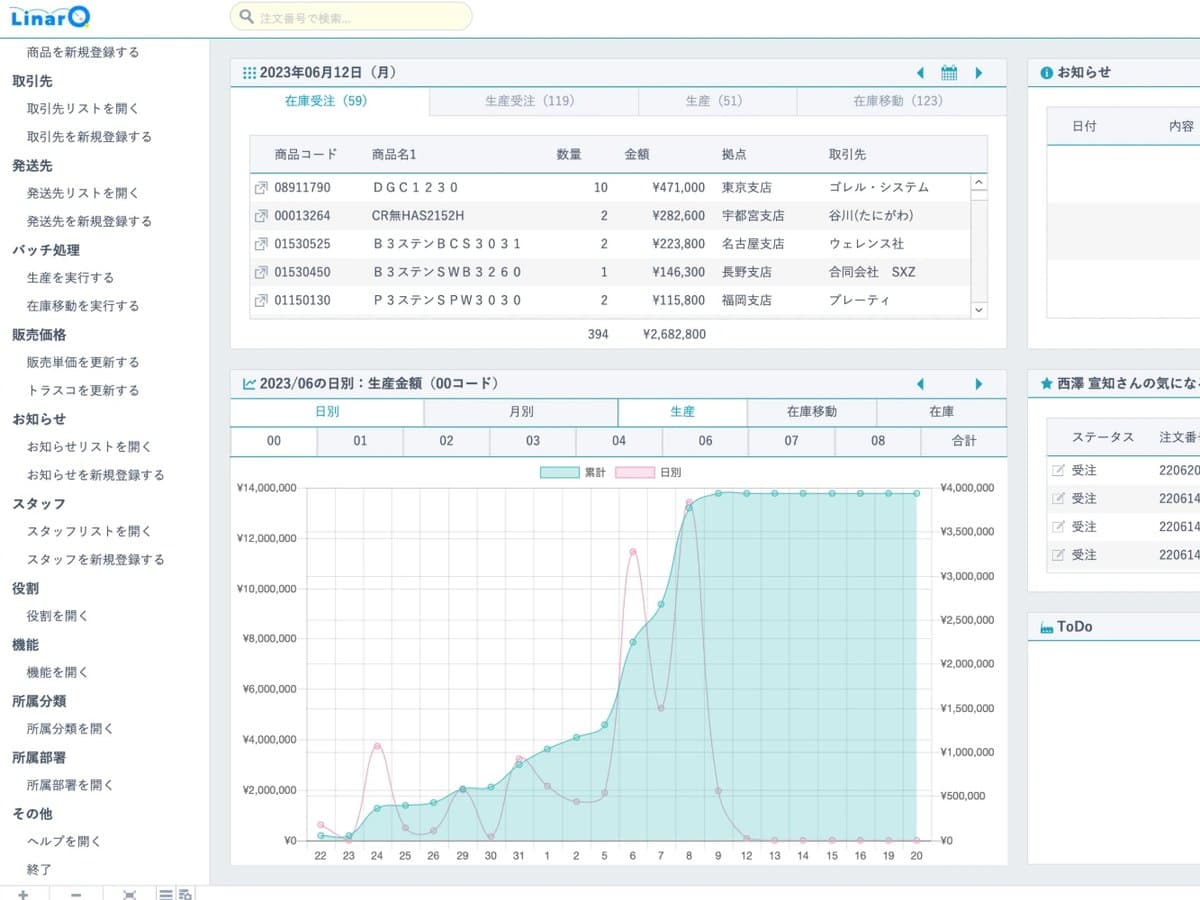Click chart icon beside 2023/06の日別 header

pos(249,384)
